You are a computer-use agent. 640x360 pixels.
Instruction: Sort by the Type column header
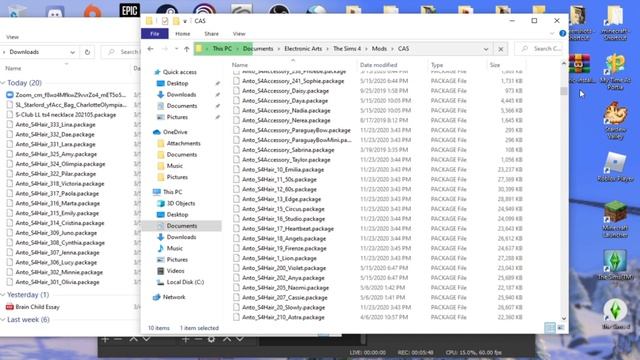[x=437, y=65]
